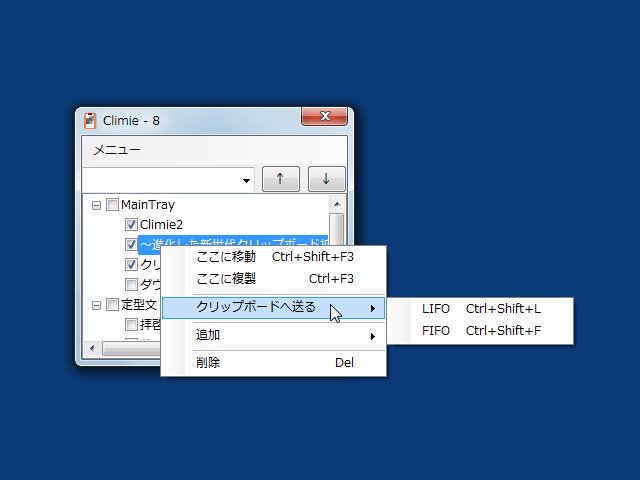Select LIFO in the submenu
The width and height of the screenshot is (640, 480).
480,309
